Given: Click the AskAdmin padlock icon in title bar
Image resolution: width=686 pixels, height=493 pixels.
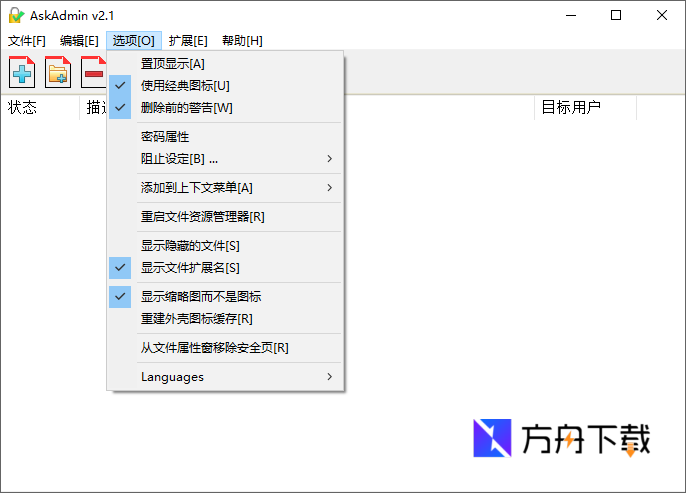Looking at the screenshot, I should tap(16, 15).
